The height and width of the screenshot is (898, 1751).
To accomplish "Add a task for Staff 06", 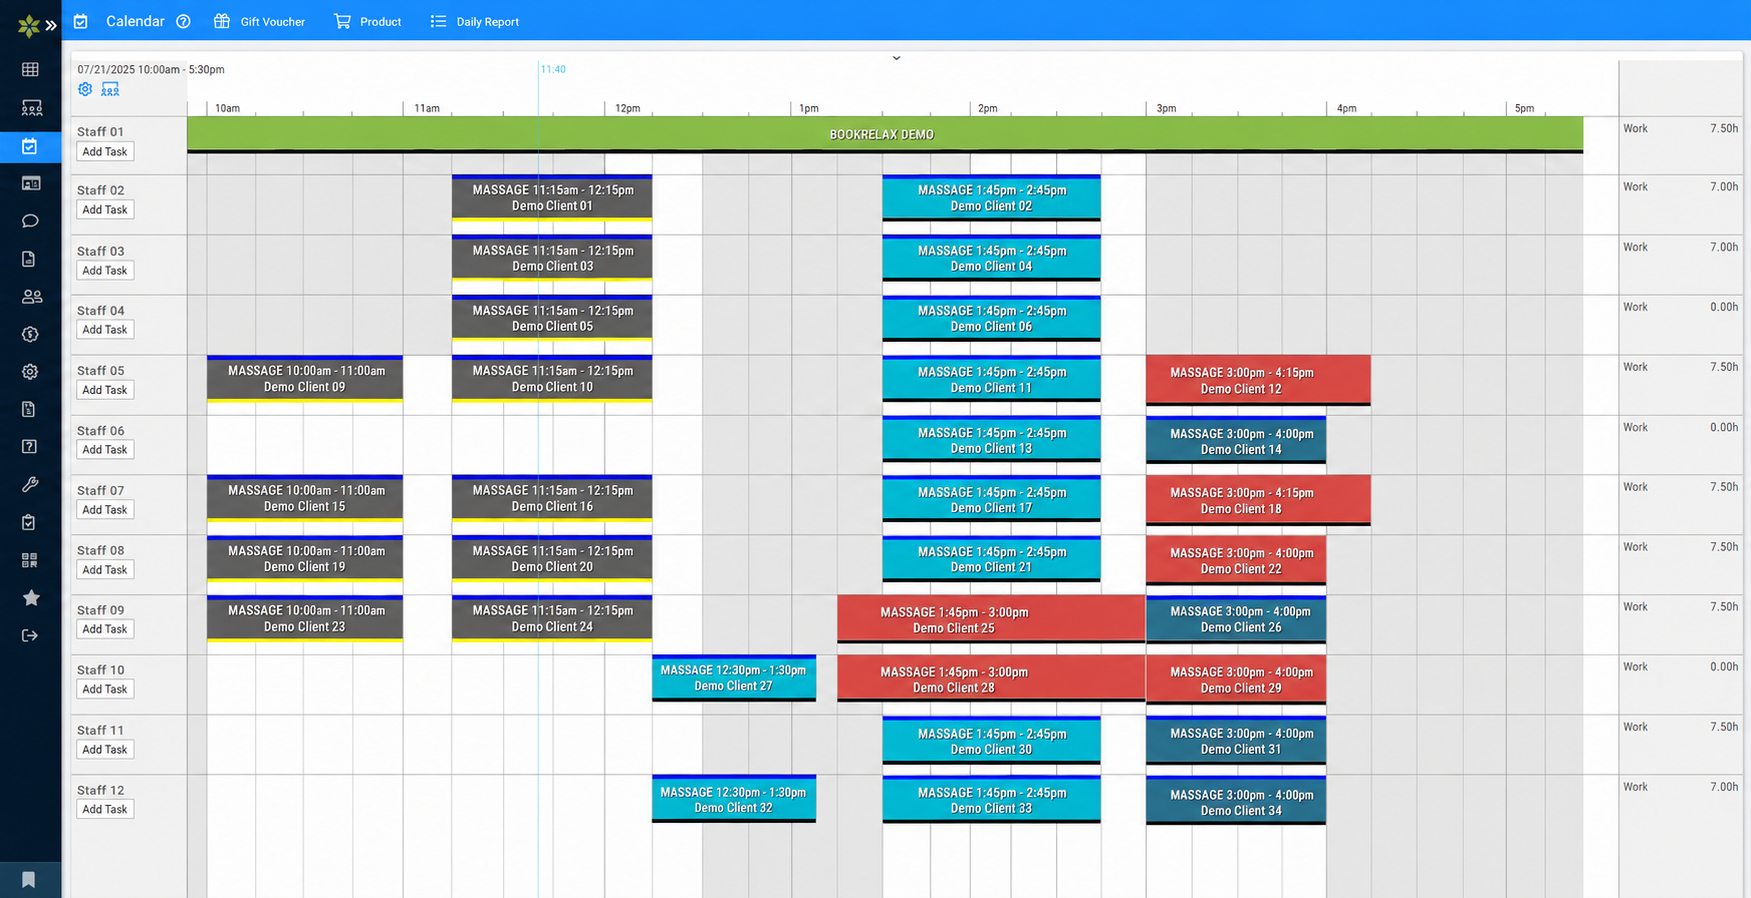I will [x=105, y=450].
